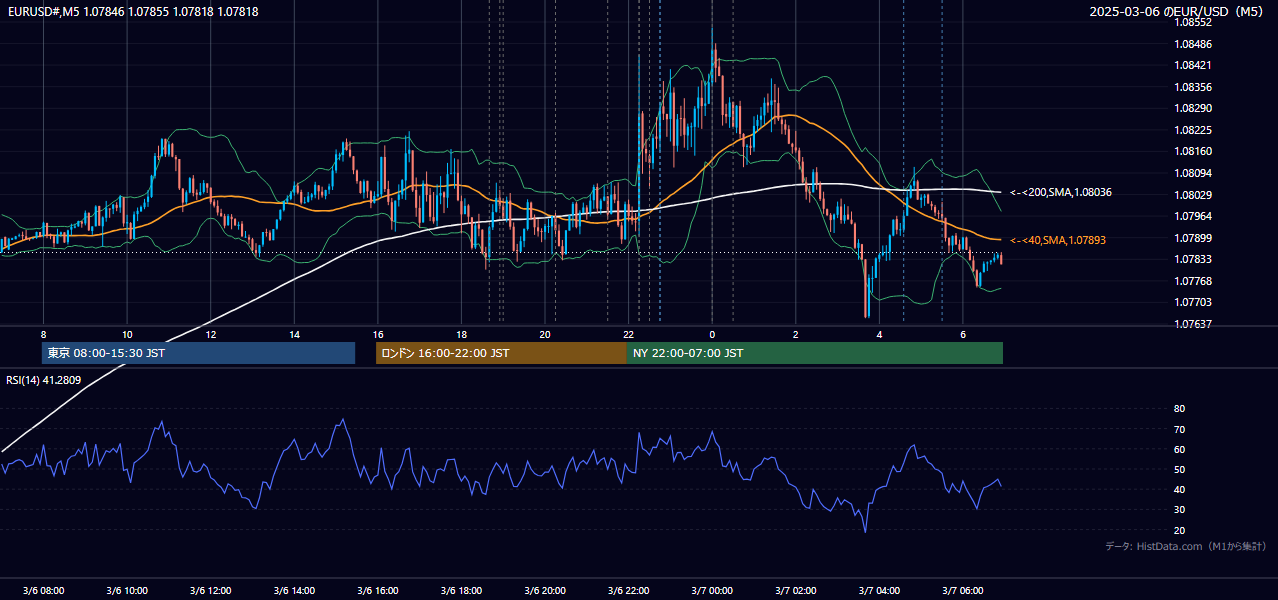Image resolution: width=1278 pixels, height=600 pixels.
Task: Click the RSI(14) 41.2809 indicator label
Action: coord(44,380)
